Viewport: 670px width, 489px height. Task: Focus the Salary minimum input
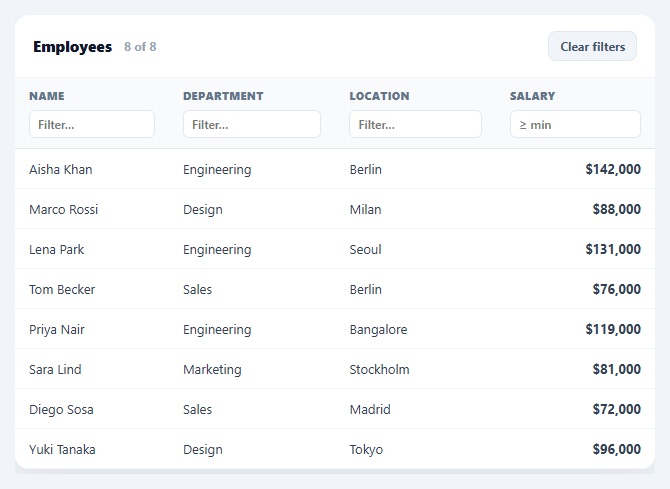[x=575, y=124]
